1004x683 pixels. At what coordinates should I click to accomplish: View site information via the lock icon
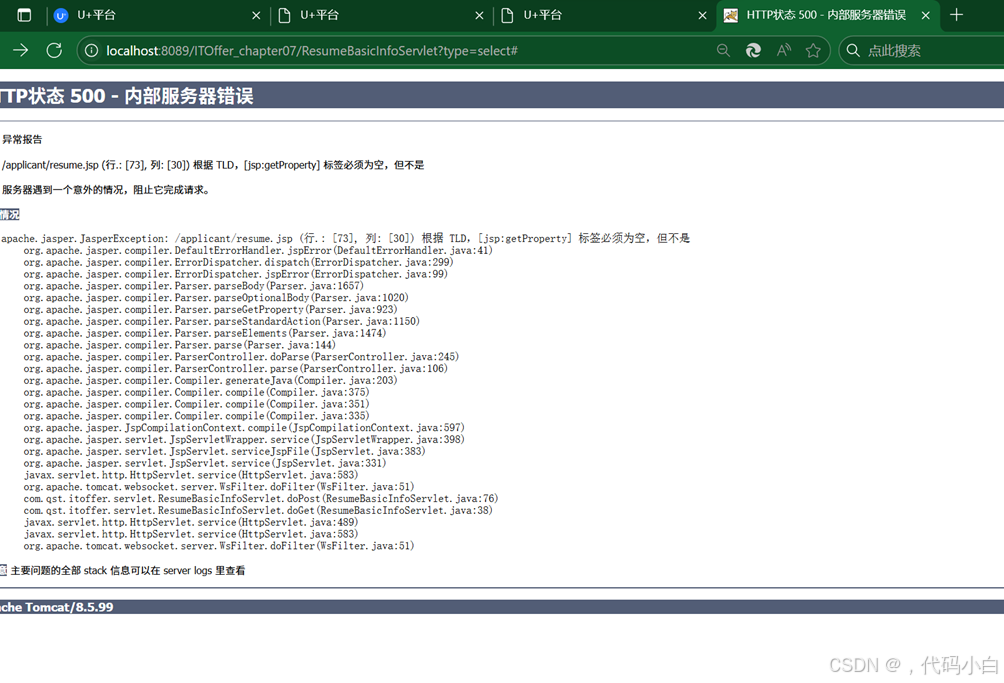click(x=91, y=50)
